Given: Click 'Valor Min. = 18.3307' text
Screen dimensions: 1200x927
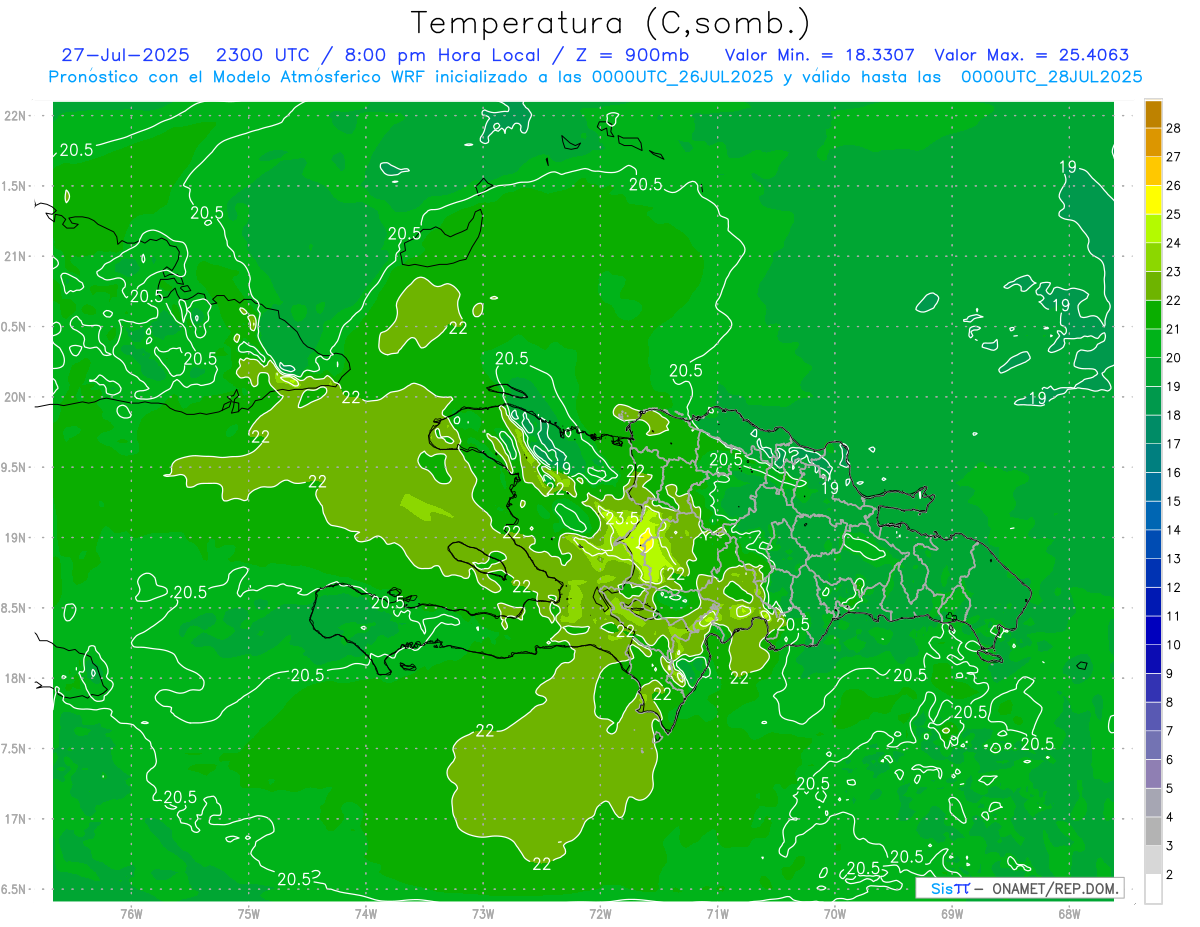Looking at the screenshot, I should coord(819,56).
